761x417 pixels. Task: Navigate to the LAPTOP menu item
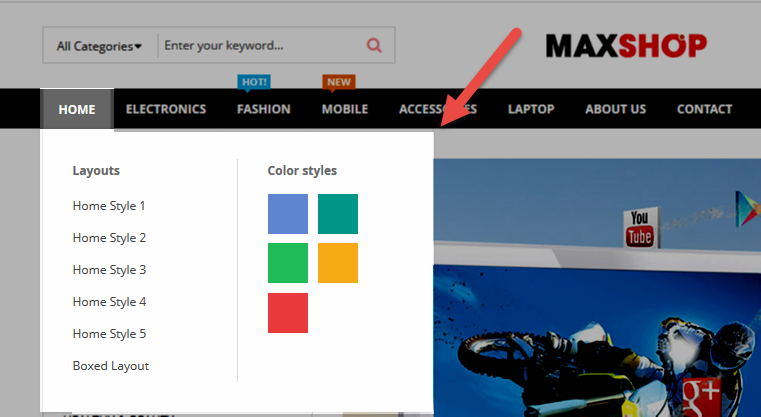pos(531,109)
